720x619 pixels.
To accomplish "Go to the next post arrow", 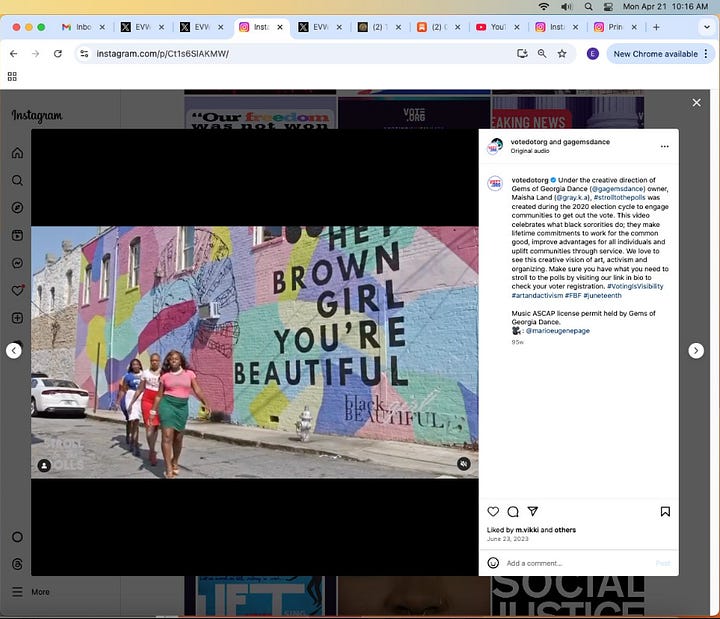I will [696, 351].
